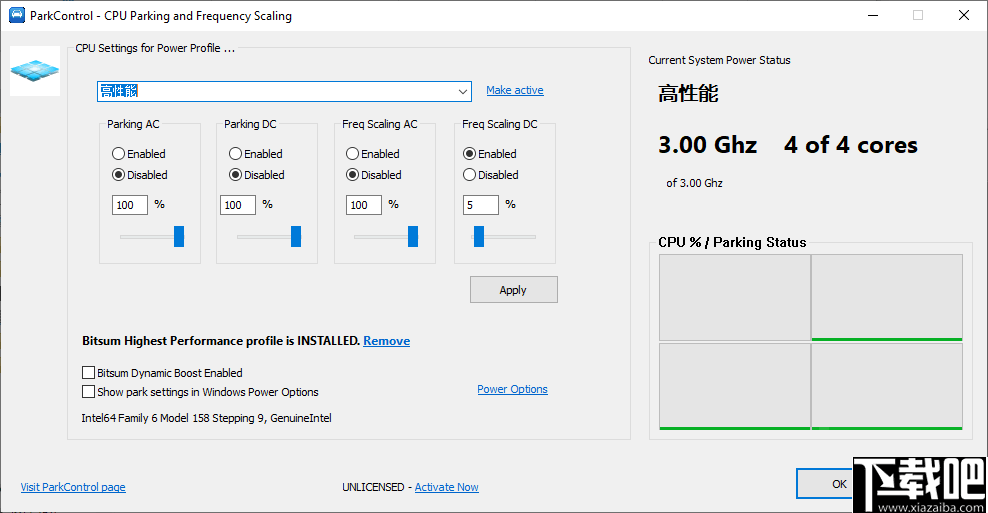Click the Freq Scaling AC percent field
The image size is (988, 513).
pos(364,205)
